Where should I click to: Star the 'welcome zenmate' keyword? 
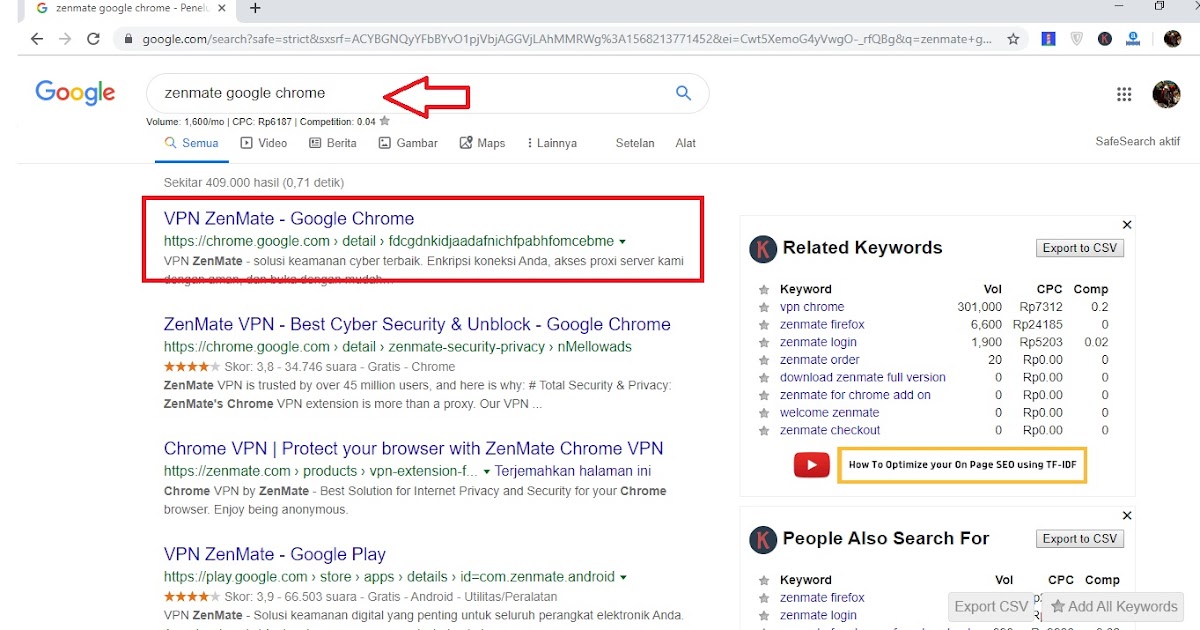click(x=764, y=413)
